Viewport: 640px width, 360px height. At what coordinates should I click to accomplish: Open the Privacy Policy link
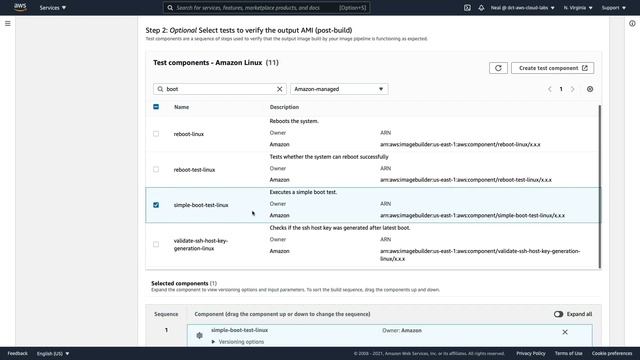pyautogui.click(x=531, y=353)
